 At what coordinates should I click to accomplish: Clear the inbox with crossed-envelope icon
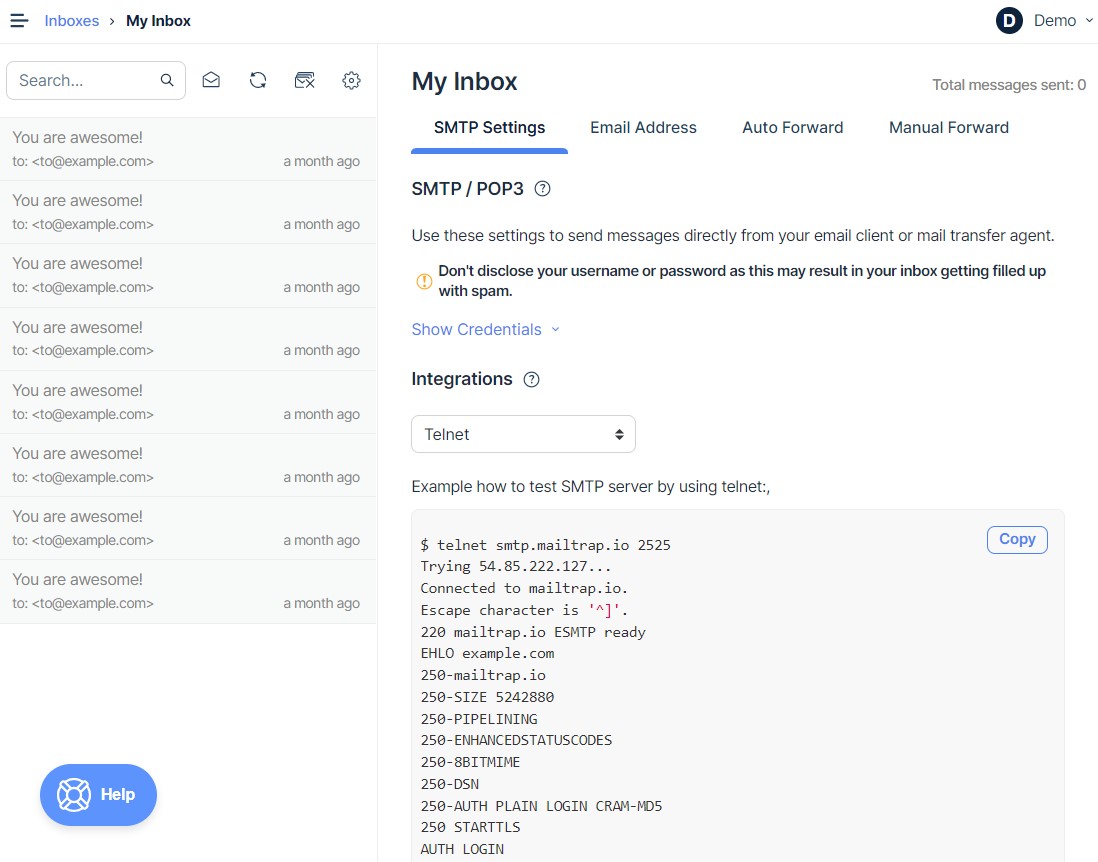(305, 81)
